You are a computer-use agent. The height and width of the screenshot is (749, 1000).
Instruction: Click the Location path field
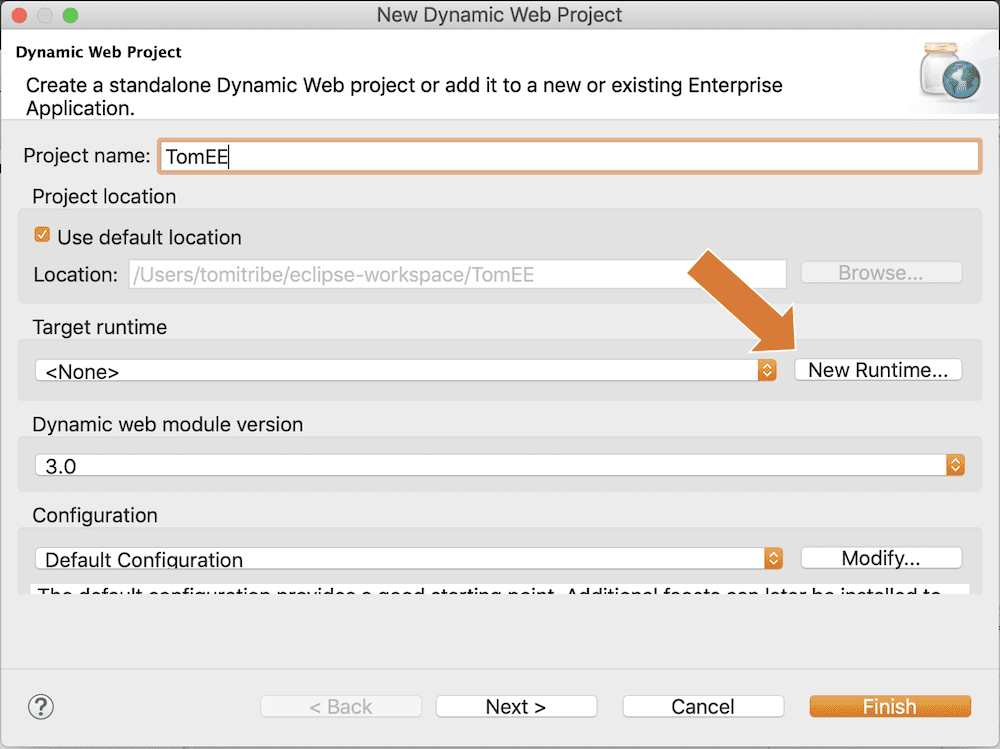[x=457, y=274]
